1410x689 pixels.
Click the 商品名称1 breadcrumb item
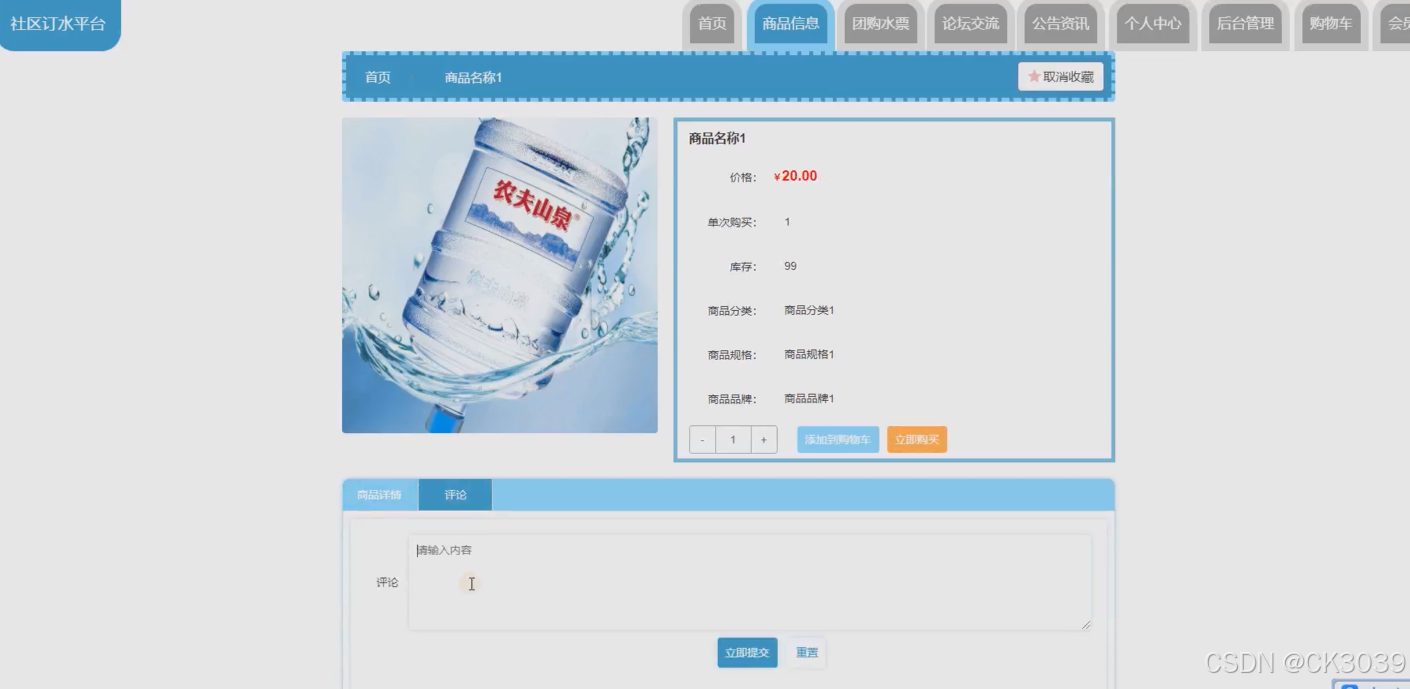point(473,78)
